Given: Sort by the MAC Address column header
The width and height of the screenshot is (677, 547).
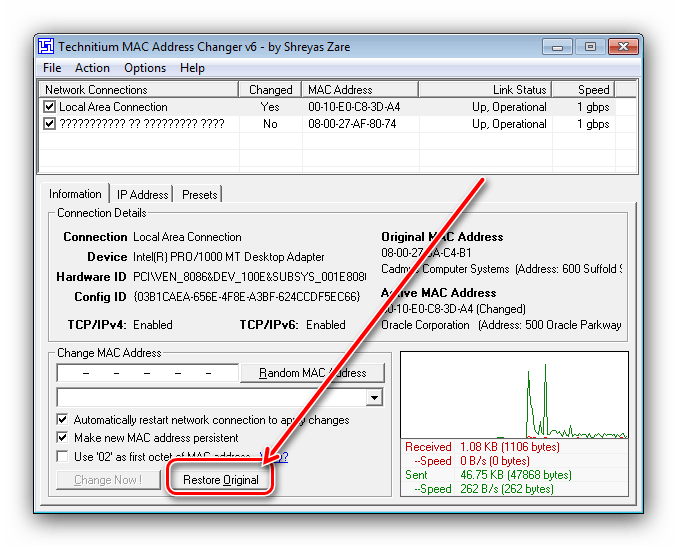Looking at the screenshot, I should point(360,89).
